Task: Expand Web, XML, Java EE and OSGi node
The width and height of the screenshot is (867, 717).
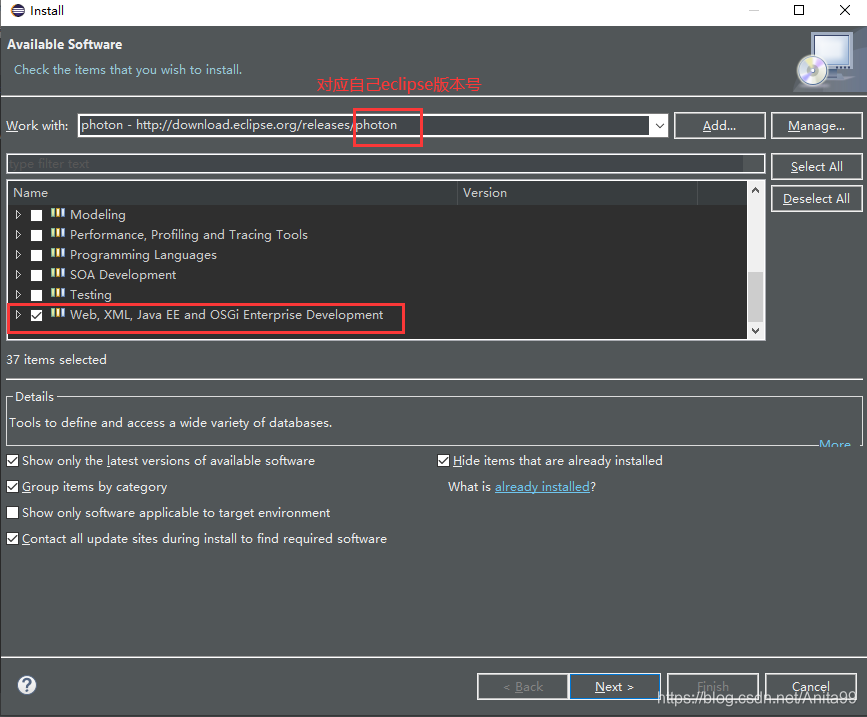Action: pos(18,315)
